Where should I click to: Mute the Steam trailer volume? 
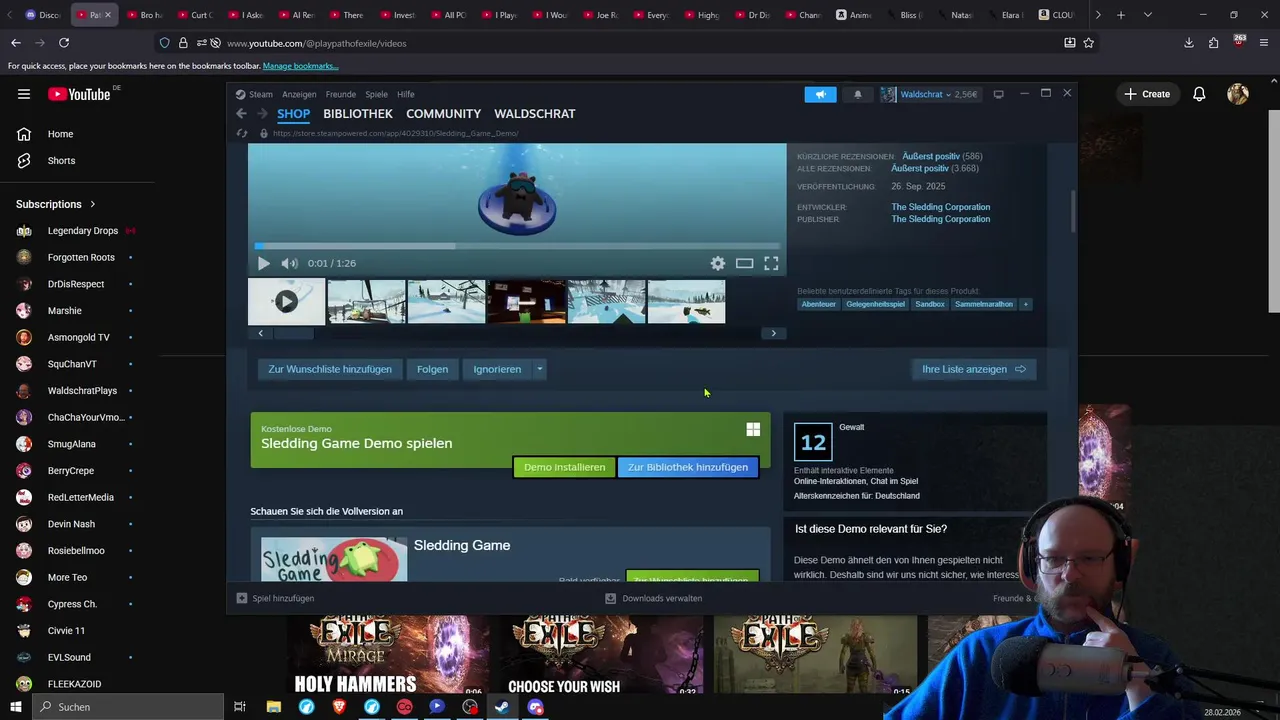coord(289,263)
